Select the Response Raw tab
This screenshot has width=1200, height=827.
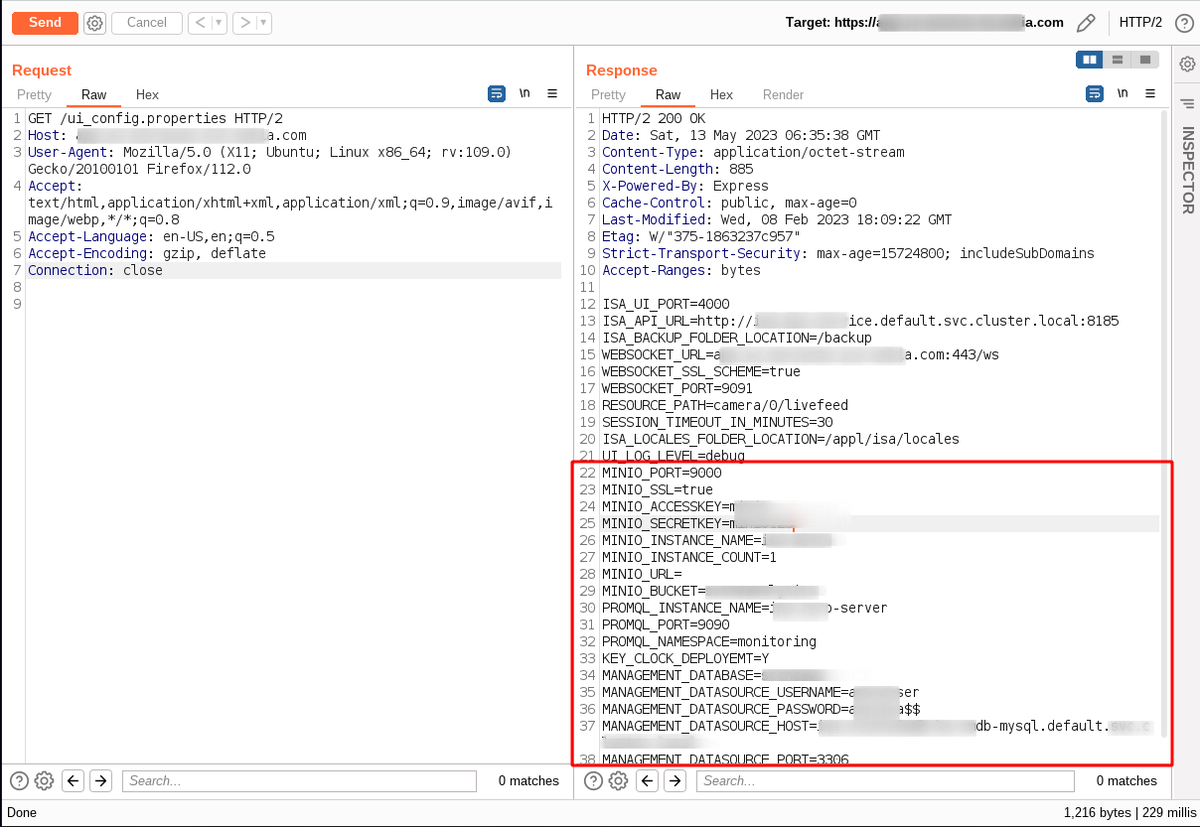click(668, 94)
